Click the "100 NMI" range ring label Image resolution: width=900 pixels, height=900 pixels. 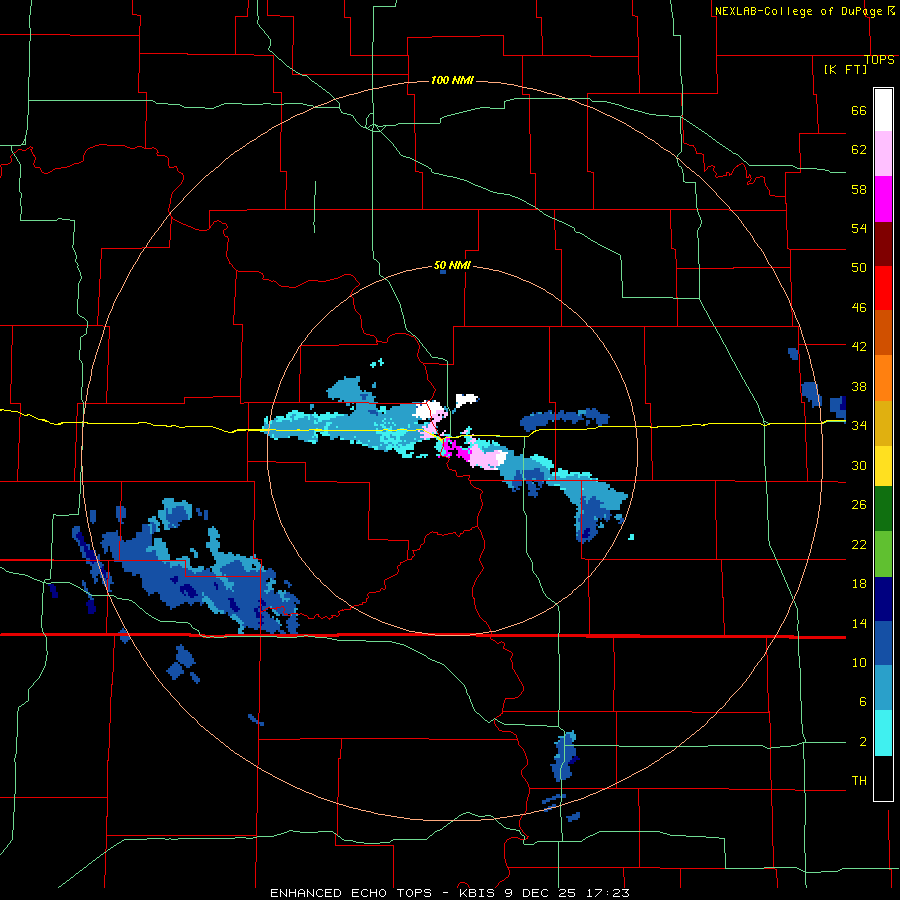point(452,80)
